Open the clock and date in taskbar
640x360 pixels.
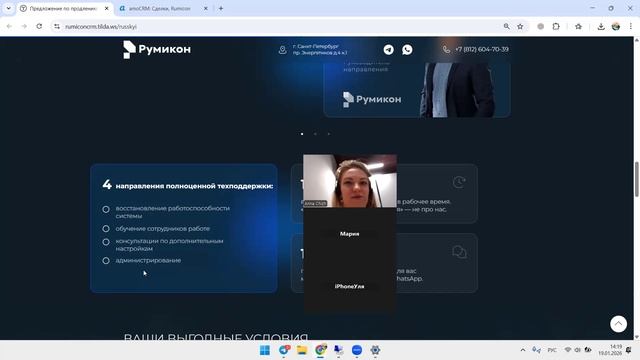point(610,350)
